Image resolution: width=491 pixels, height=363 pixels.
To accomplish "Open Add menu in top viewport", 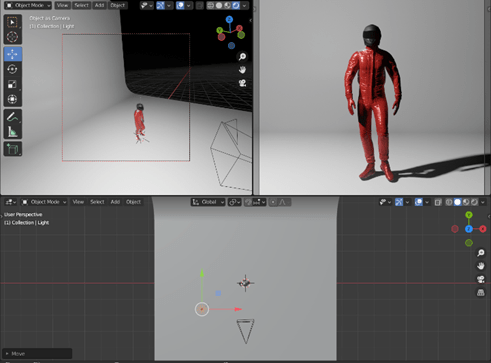I will [x=99, y=5].
